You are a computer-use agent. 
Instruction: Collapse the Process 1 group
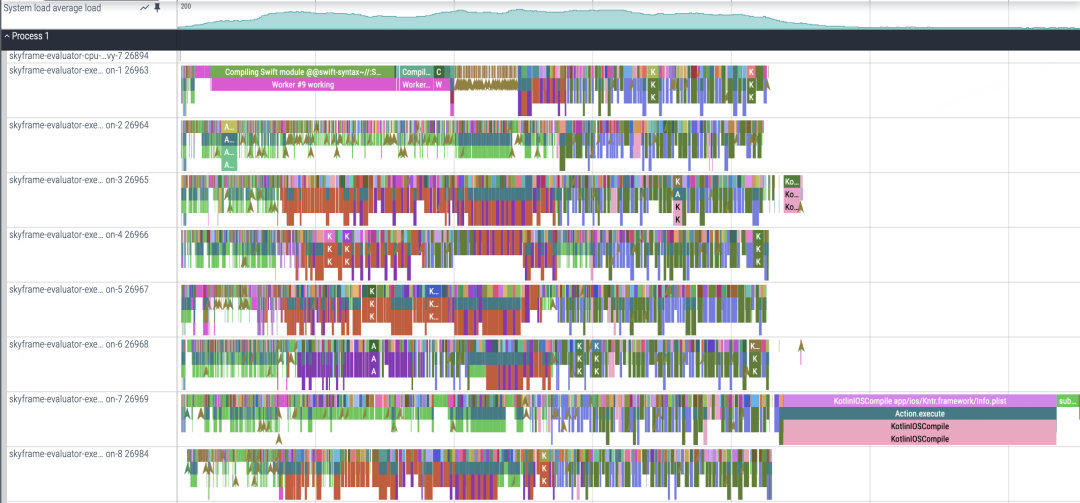[x=7, y=36]
